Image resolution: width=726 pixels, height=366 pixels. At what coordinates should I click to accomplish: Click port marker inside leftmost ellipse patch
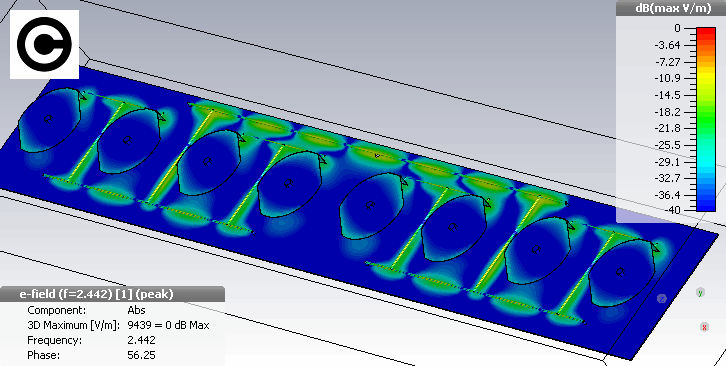(48, 120)
